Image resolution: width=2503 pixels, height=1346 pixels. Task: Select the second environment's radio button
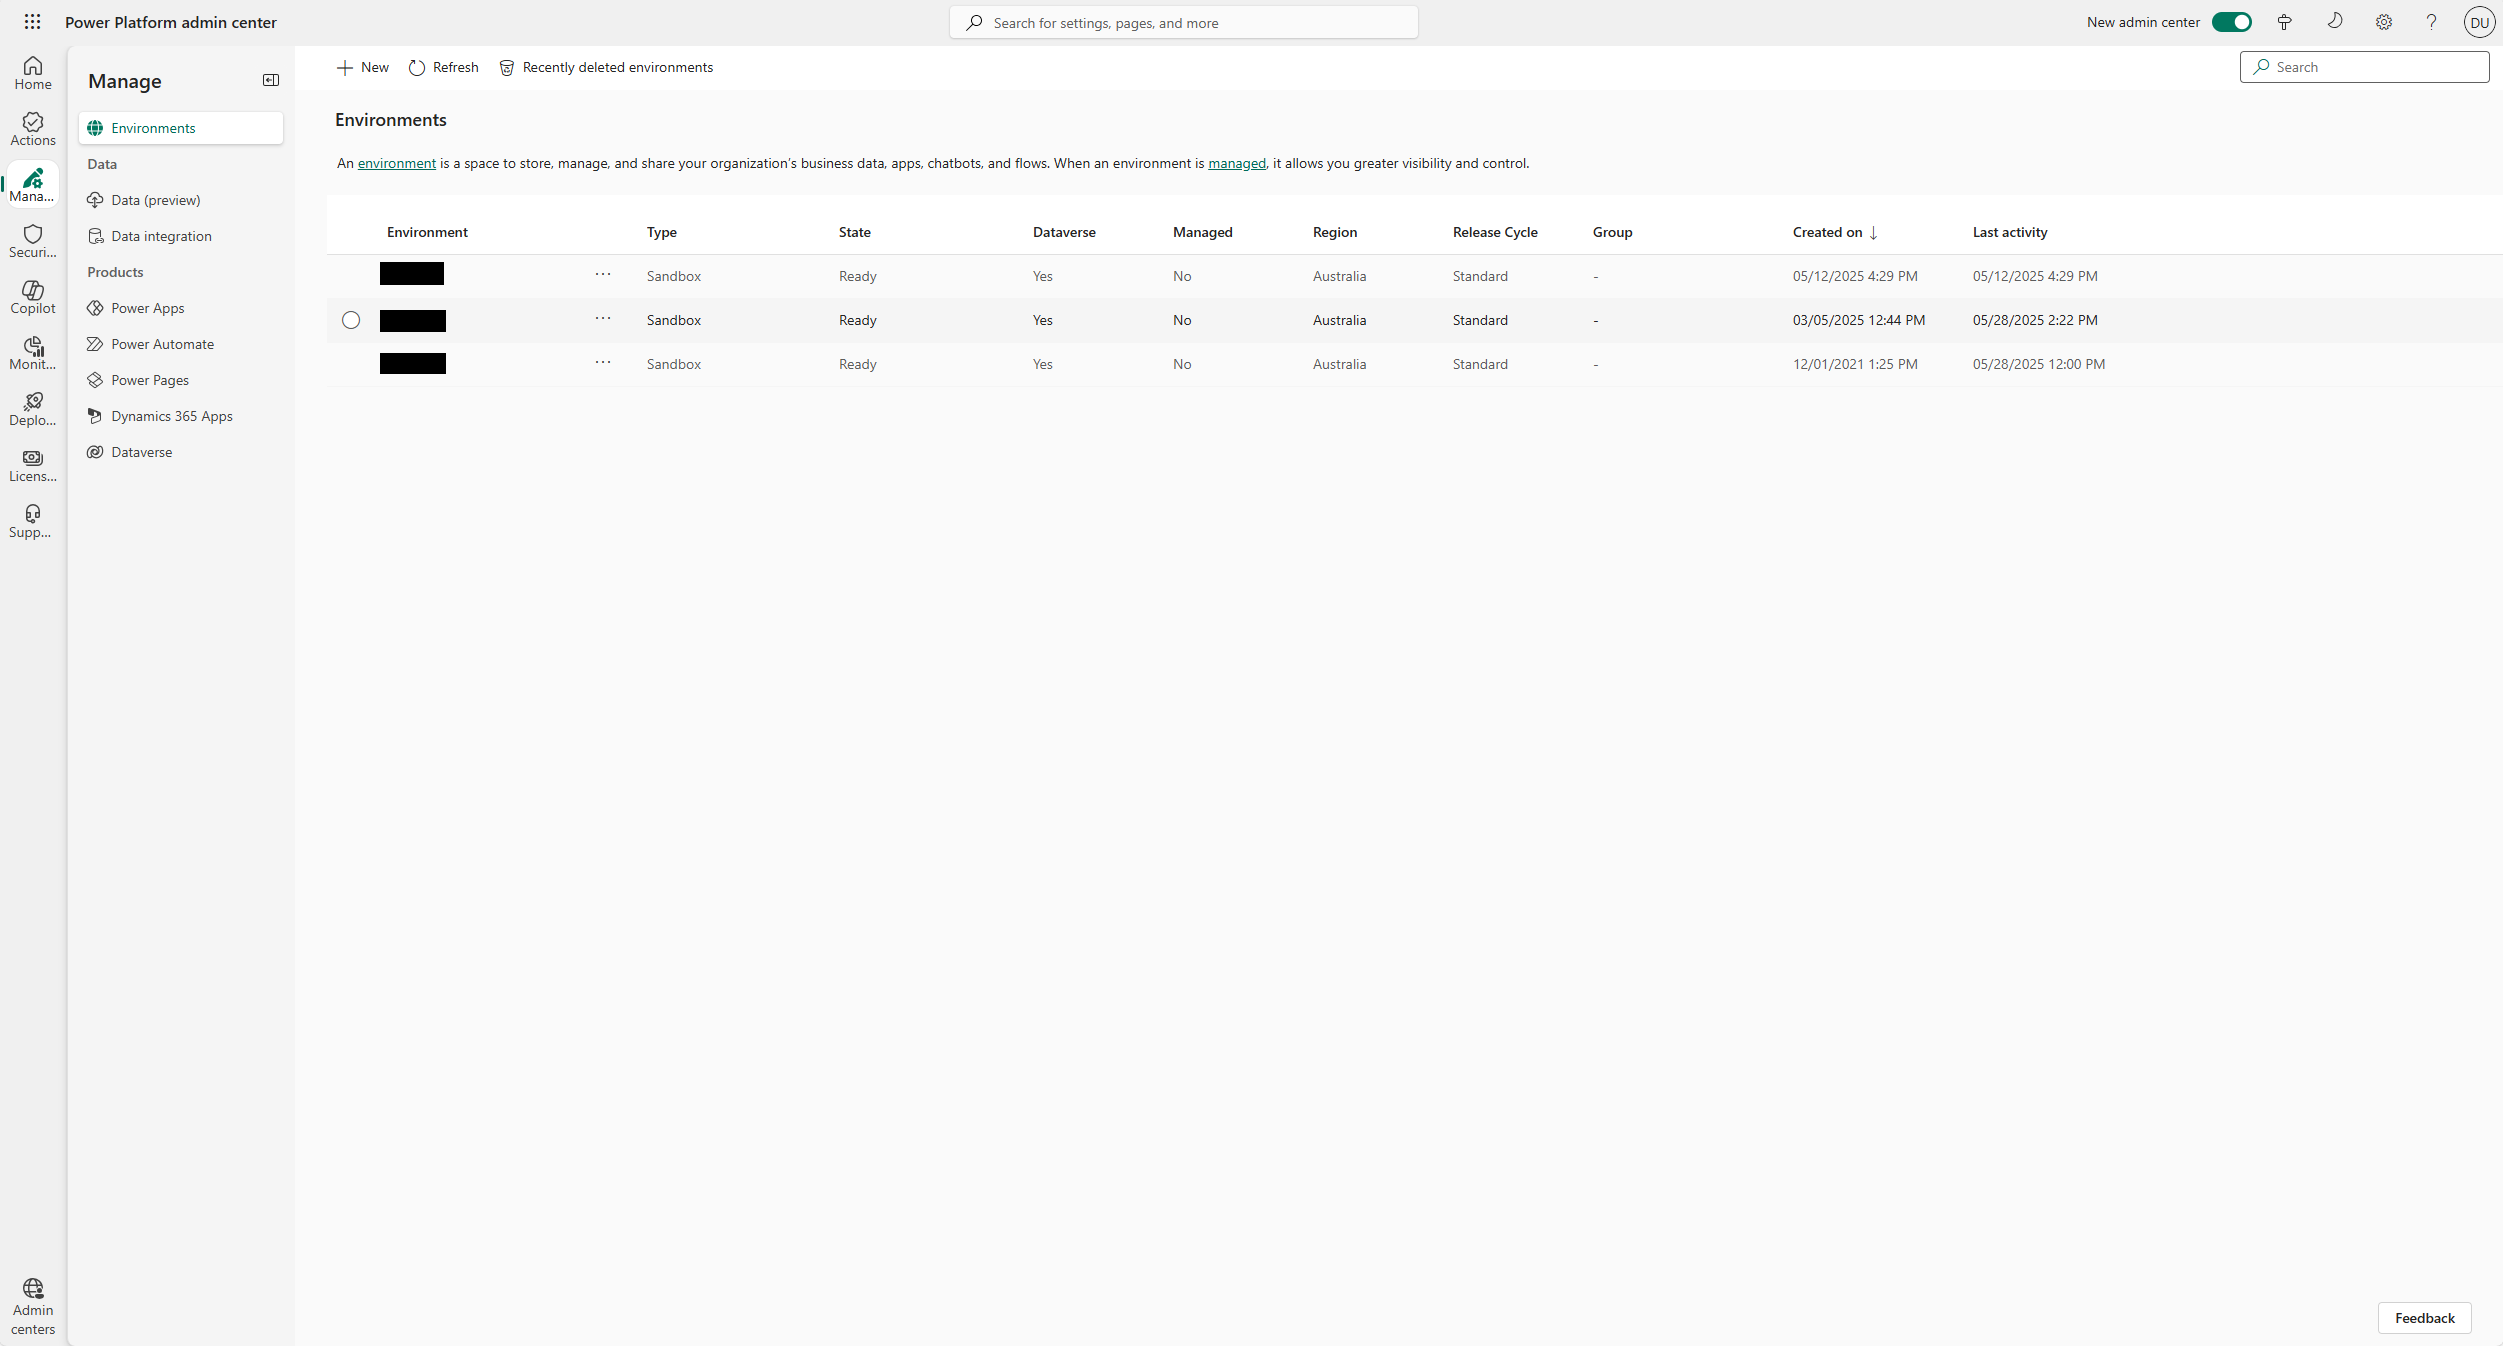tap(351, 320)
